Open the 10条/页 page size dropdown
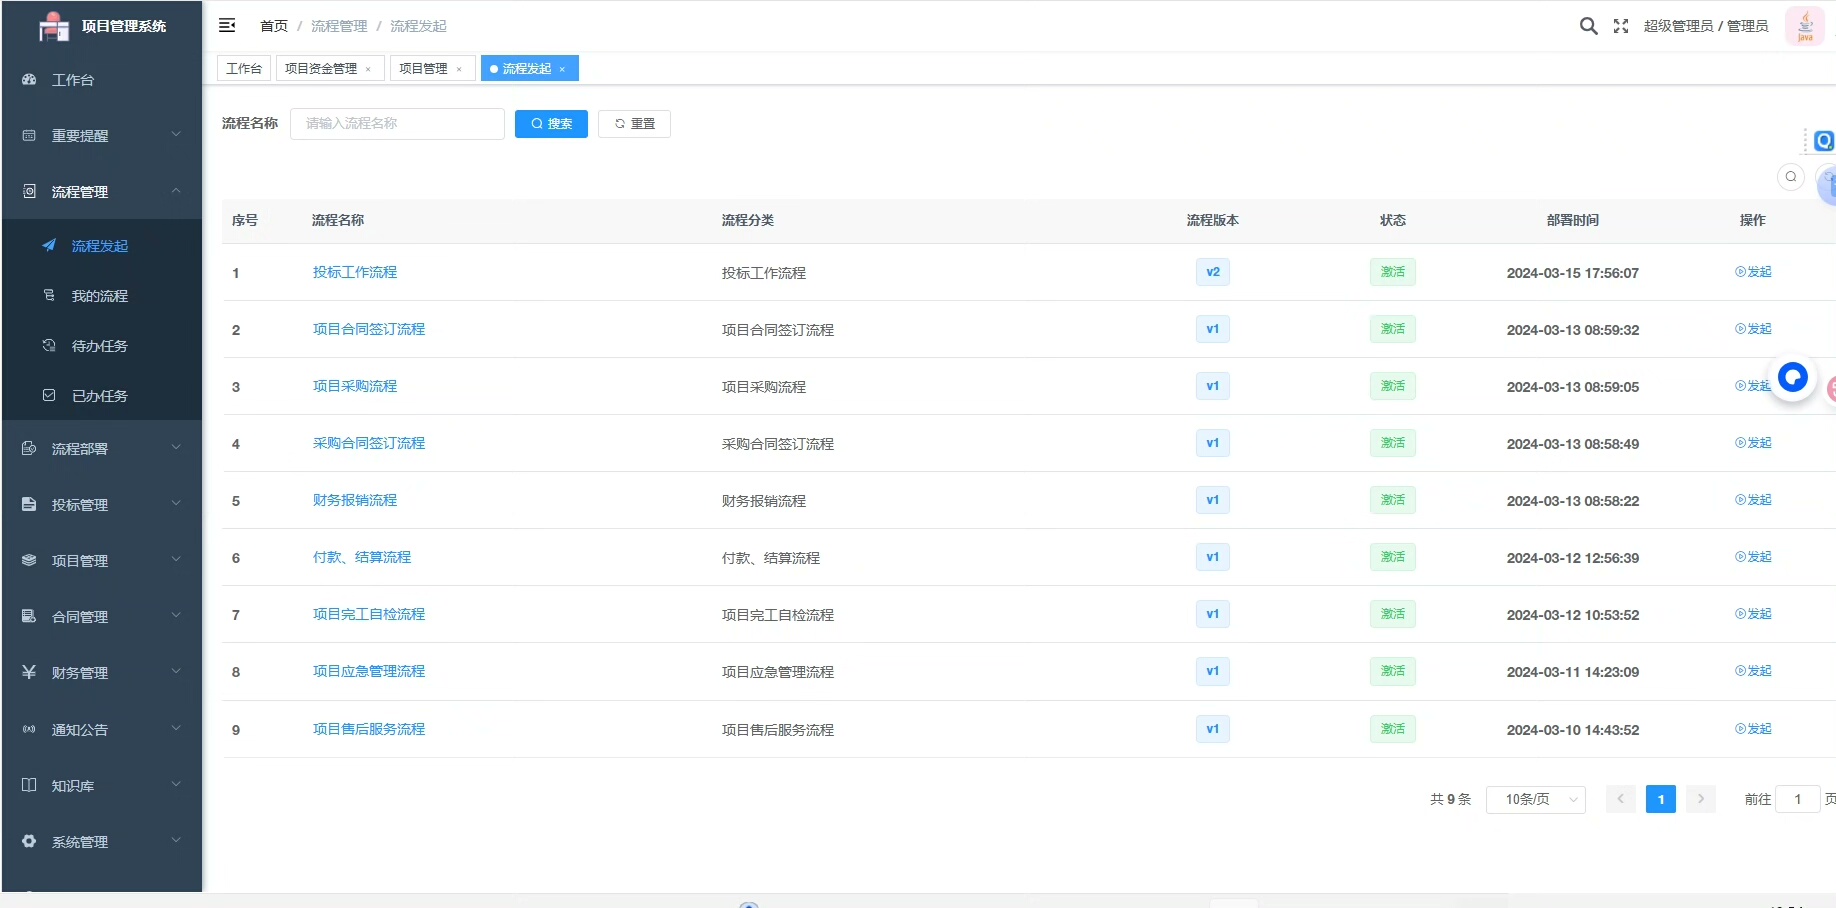Viewport: 1836px width, 908px height. click(x=1535, y=800)
